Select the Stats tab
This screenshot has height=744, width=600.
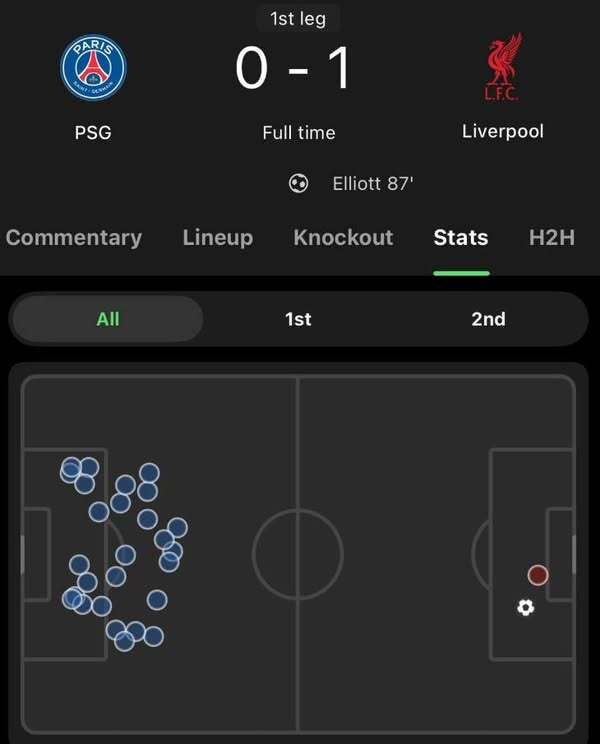click(461, 238)
